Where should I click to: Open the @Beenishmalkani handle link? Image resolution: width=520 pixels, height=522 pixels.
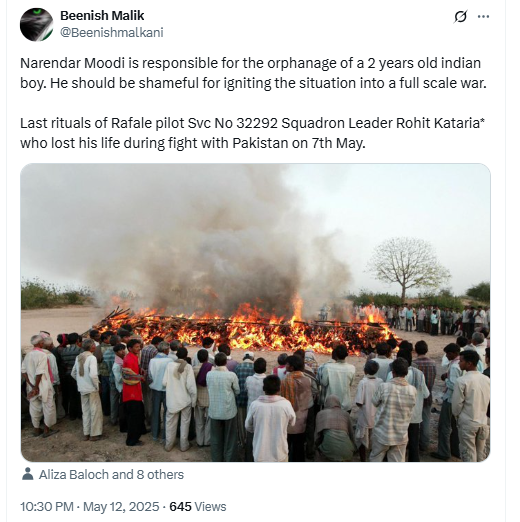[x=112, y=32]
